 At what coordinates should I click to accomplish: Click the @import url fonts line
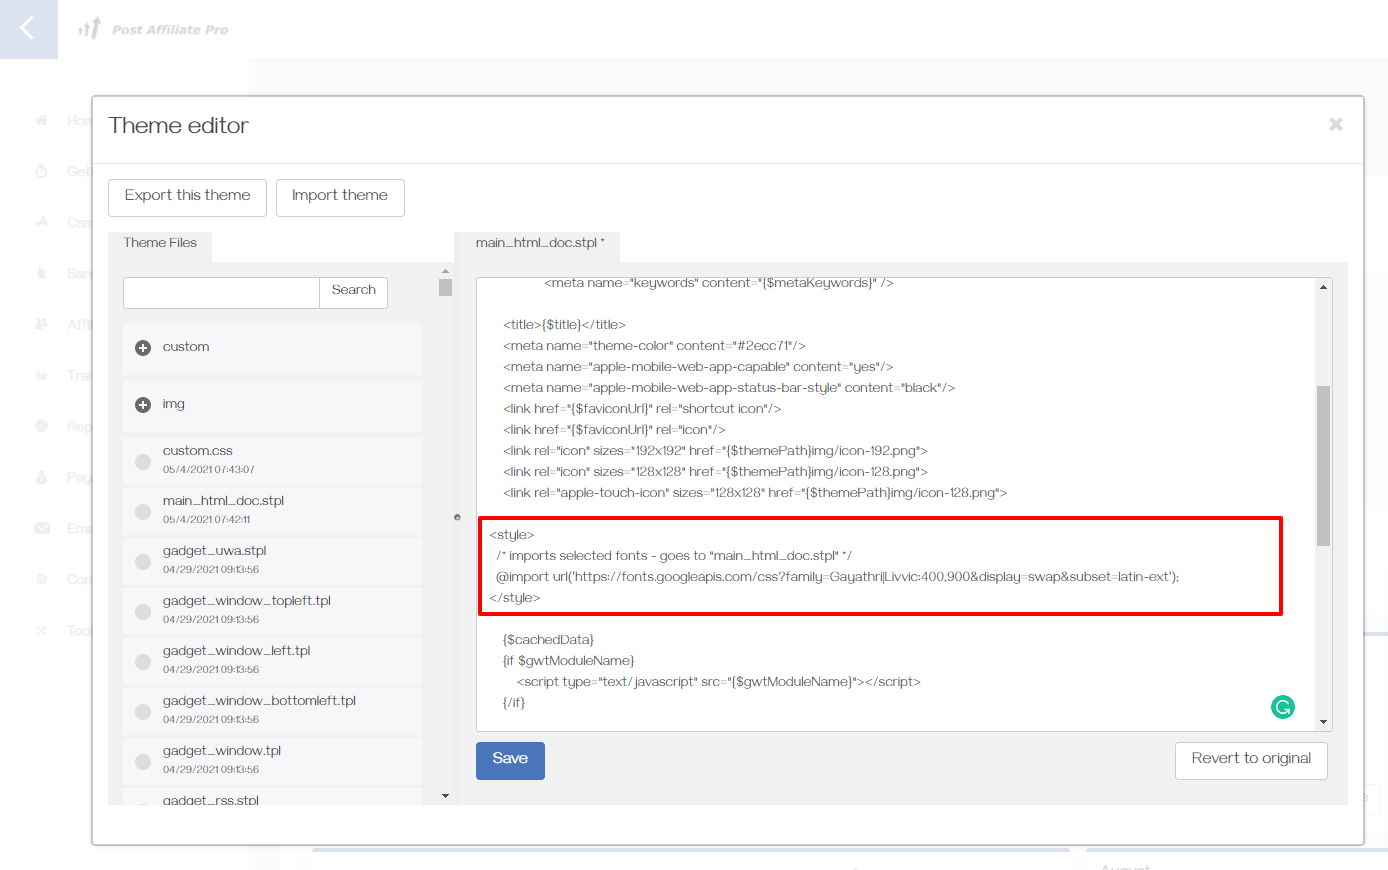(x=837, y=577)
